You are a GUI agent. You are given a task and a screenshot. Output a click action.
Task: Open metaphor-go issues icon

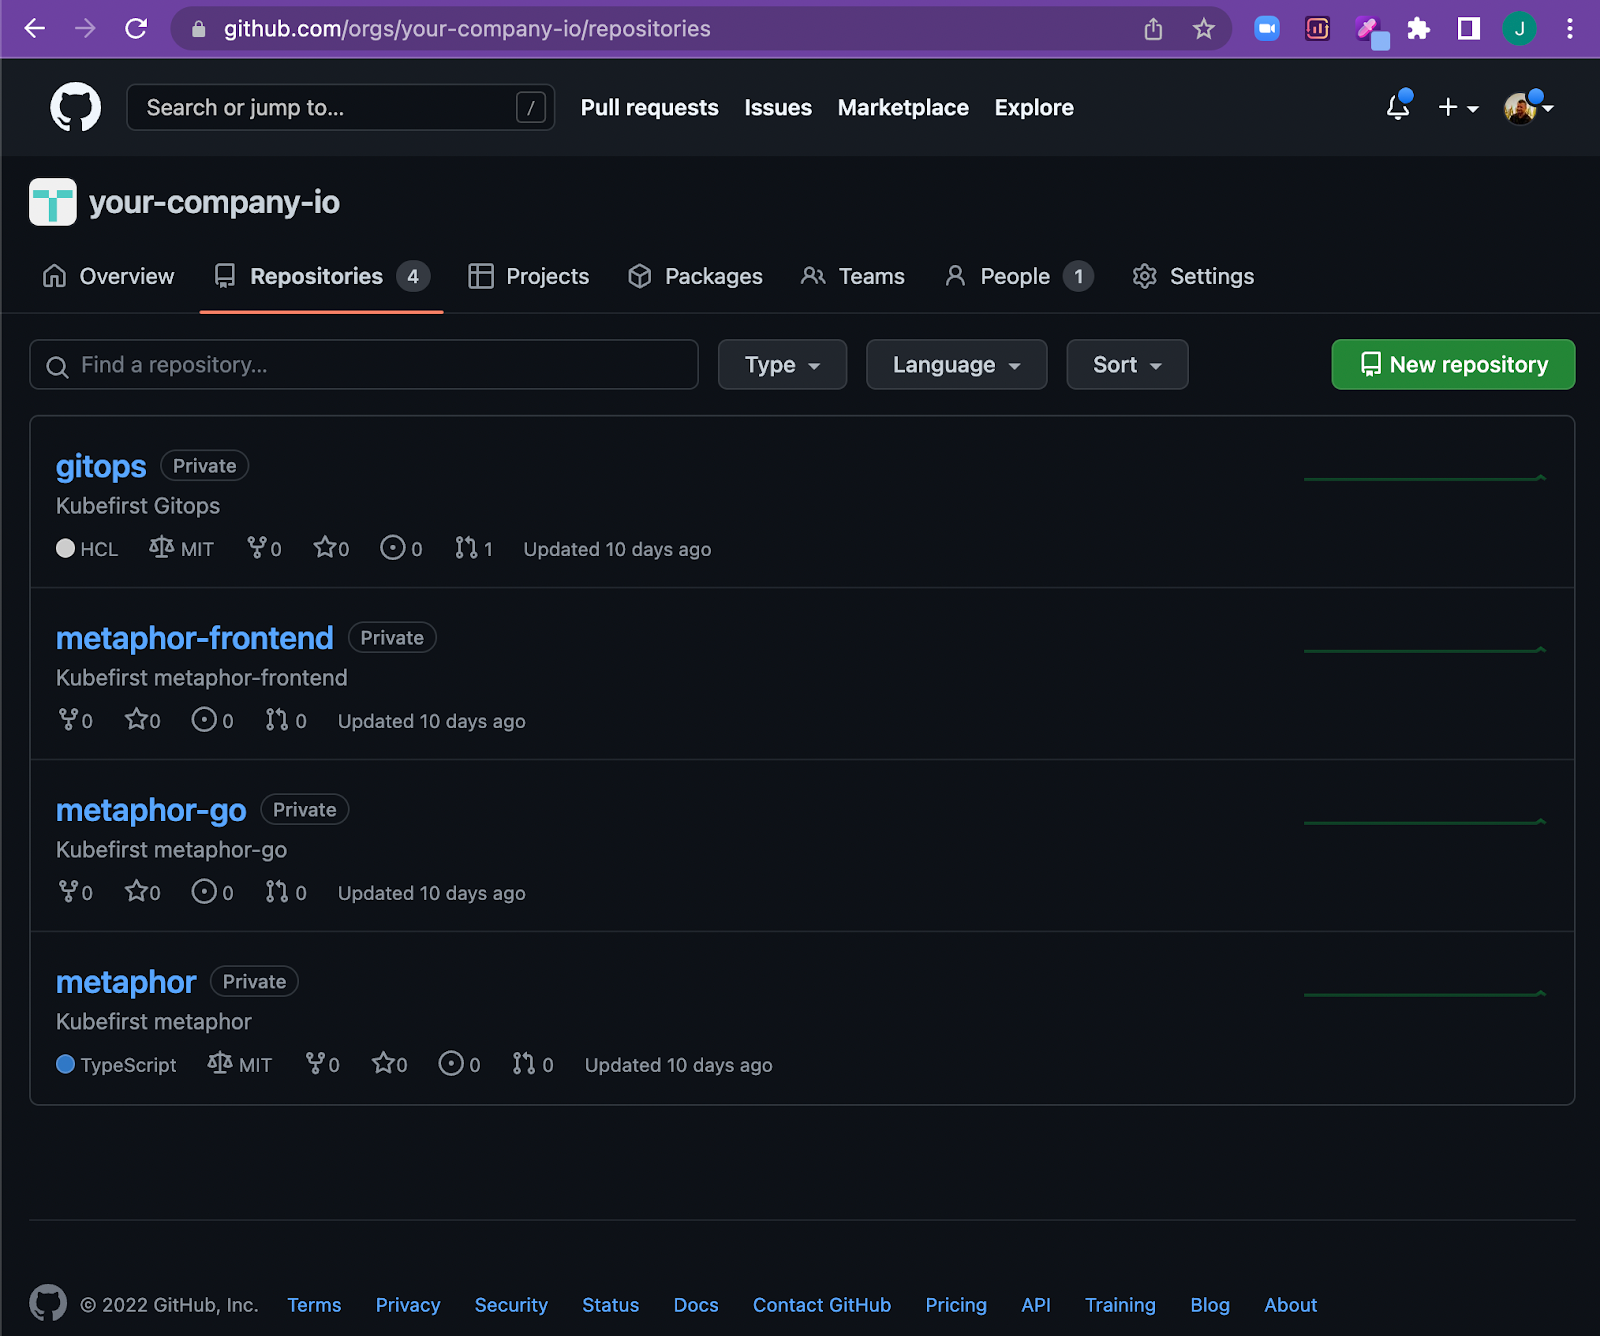point(204,892)
